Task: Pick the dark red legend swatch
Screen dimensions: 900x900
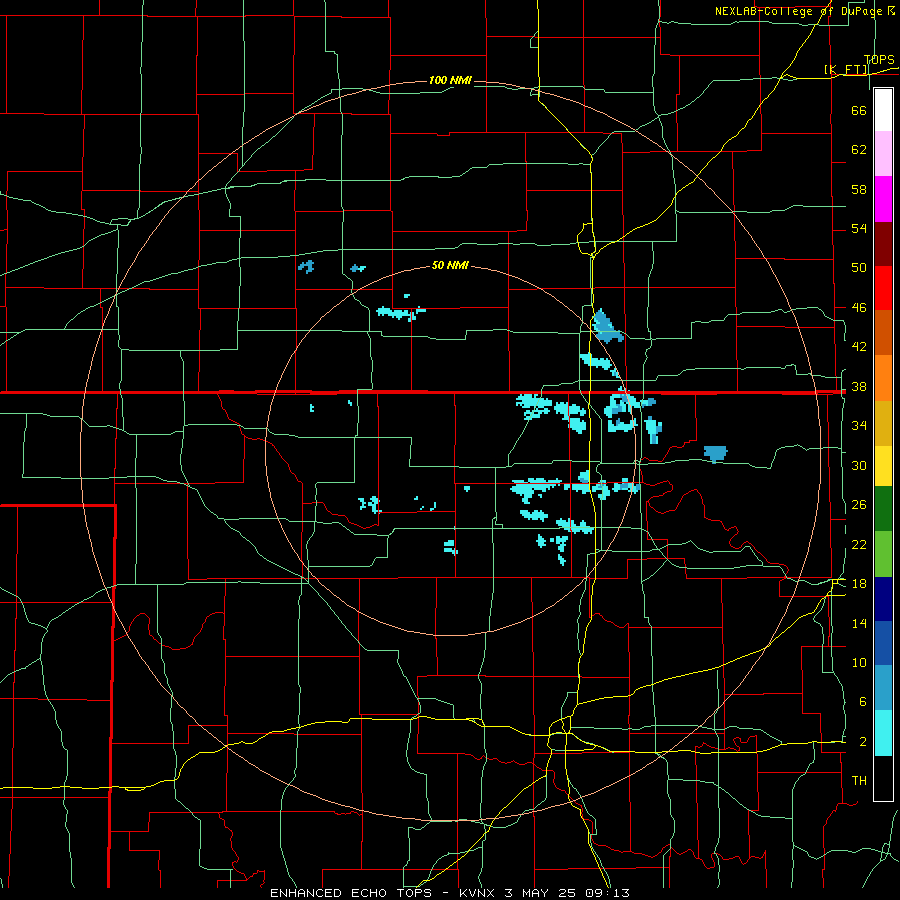Action: (883, 244)
